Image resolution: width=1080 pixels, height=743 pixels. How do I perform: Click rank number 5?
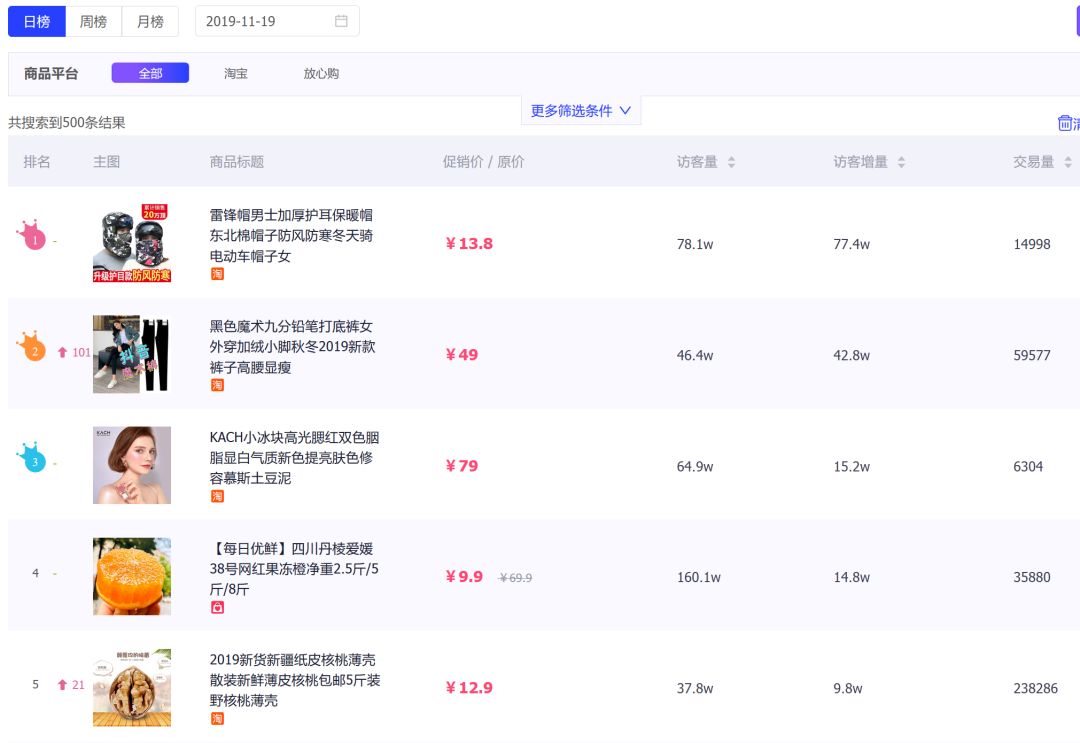tap(36, 684)
